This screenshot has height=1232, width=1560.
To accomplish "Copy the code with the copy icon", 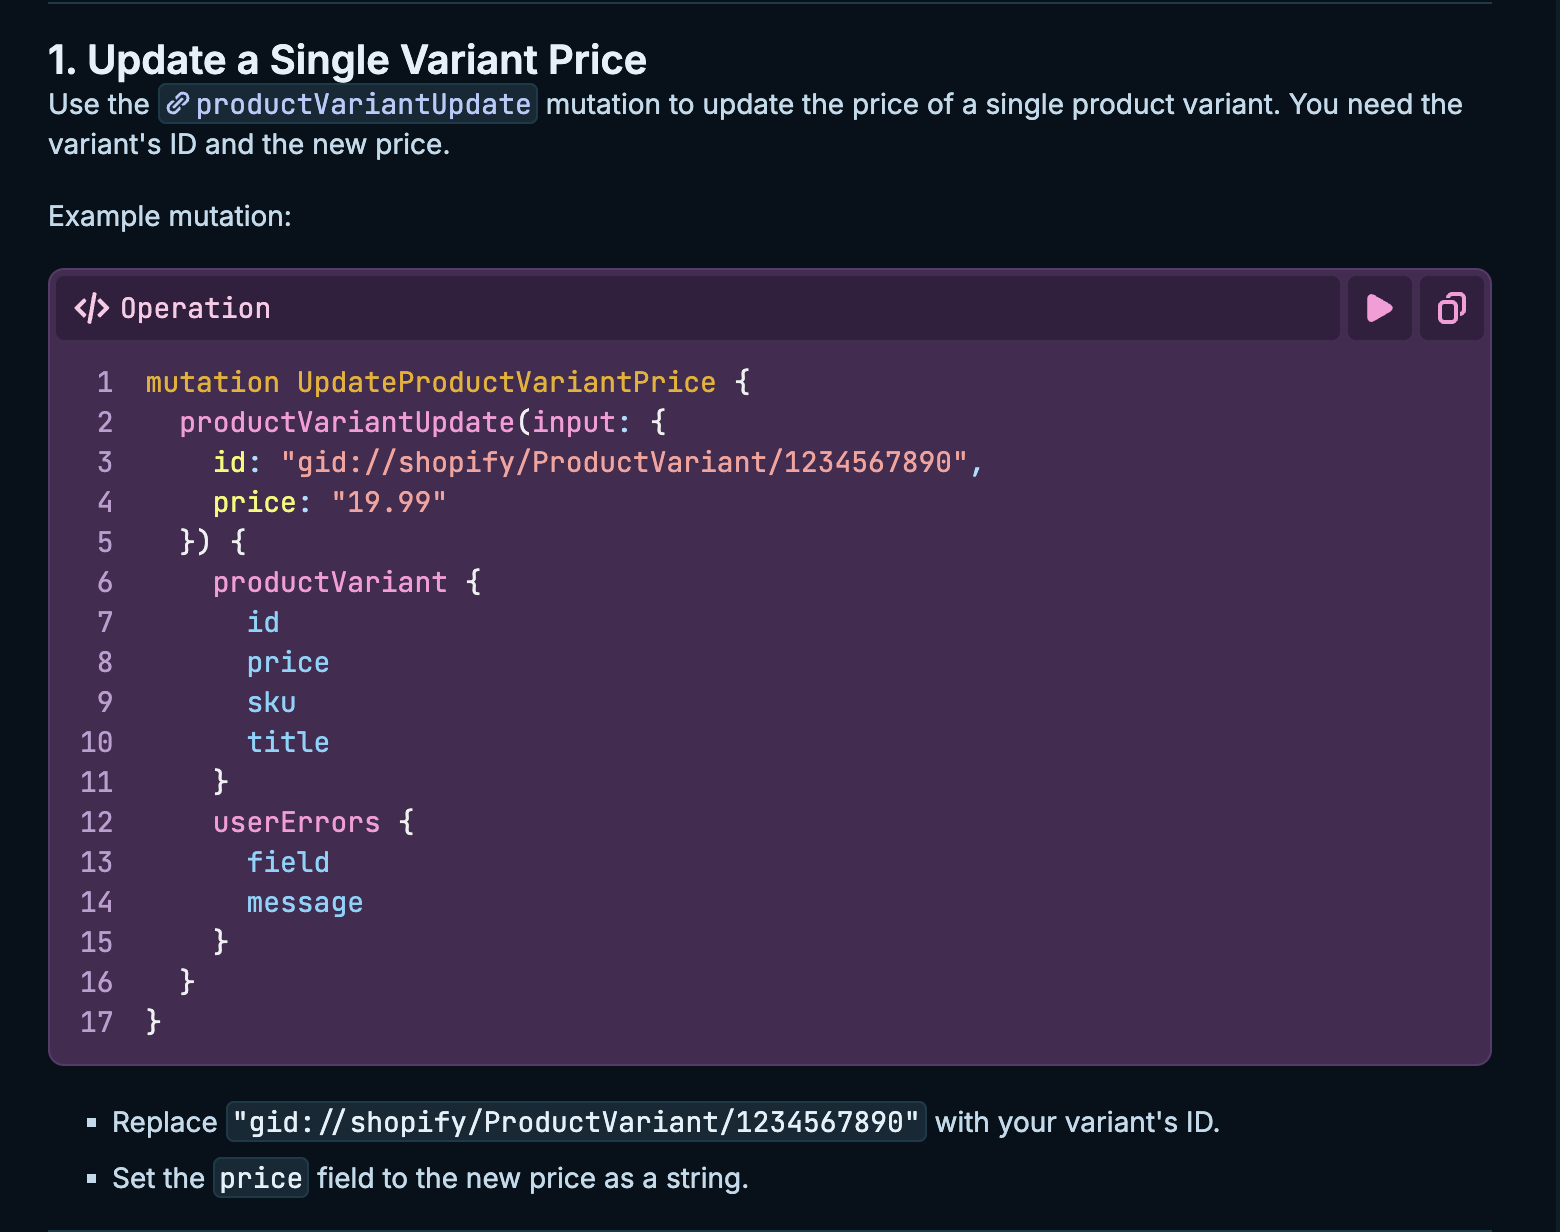I will click(1451, 308).
